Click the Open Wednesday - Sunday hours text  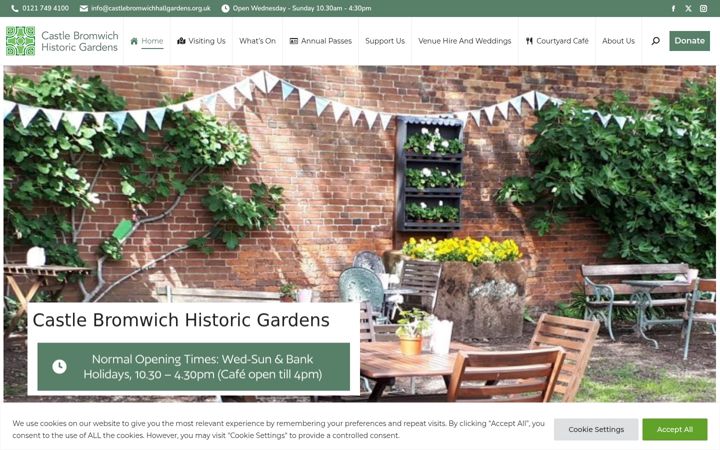[x=302, y=8]
